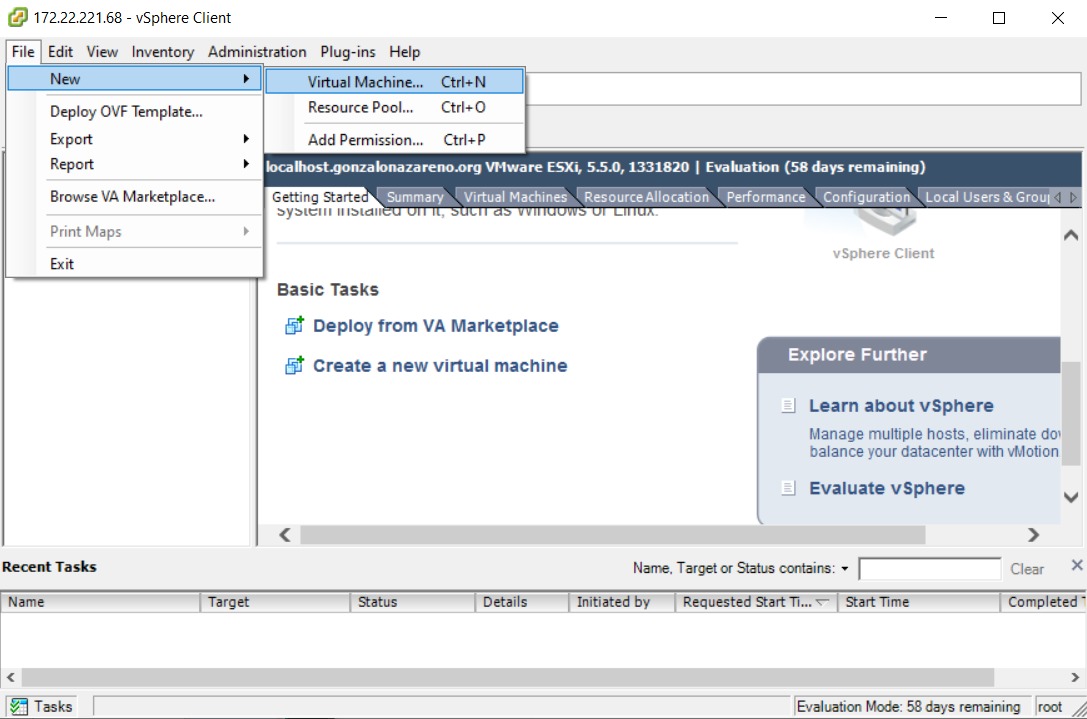
Task: Click the Clear filter button
Action: (1027, 569)
